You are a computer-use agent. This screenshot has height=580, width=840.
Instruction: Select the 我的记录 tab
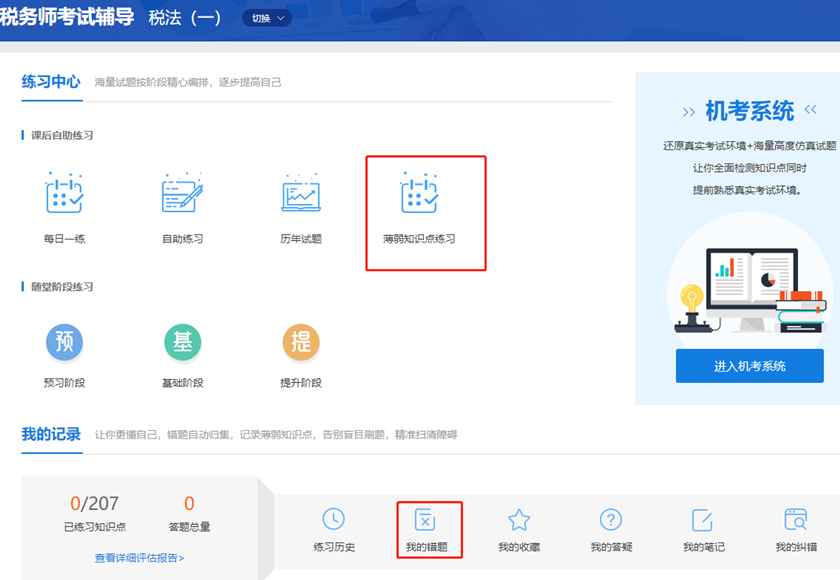click(x=51, y=434)
